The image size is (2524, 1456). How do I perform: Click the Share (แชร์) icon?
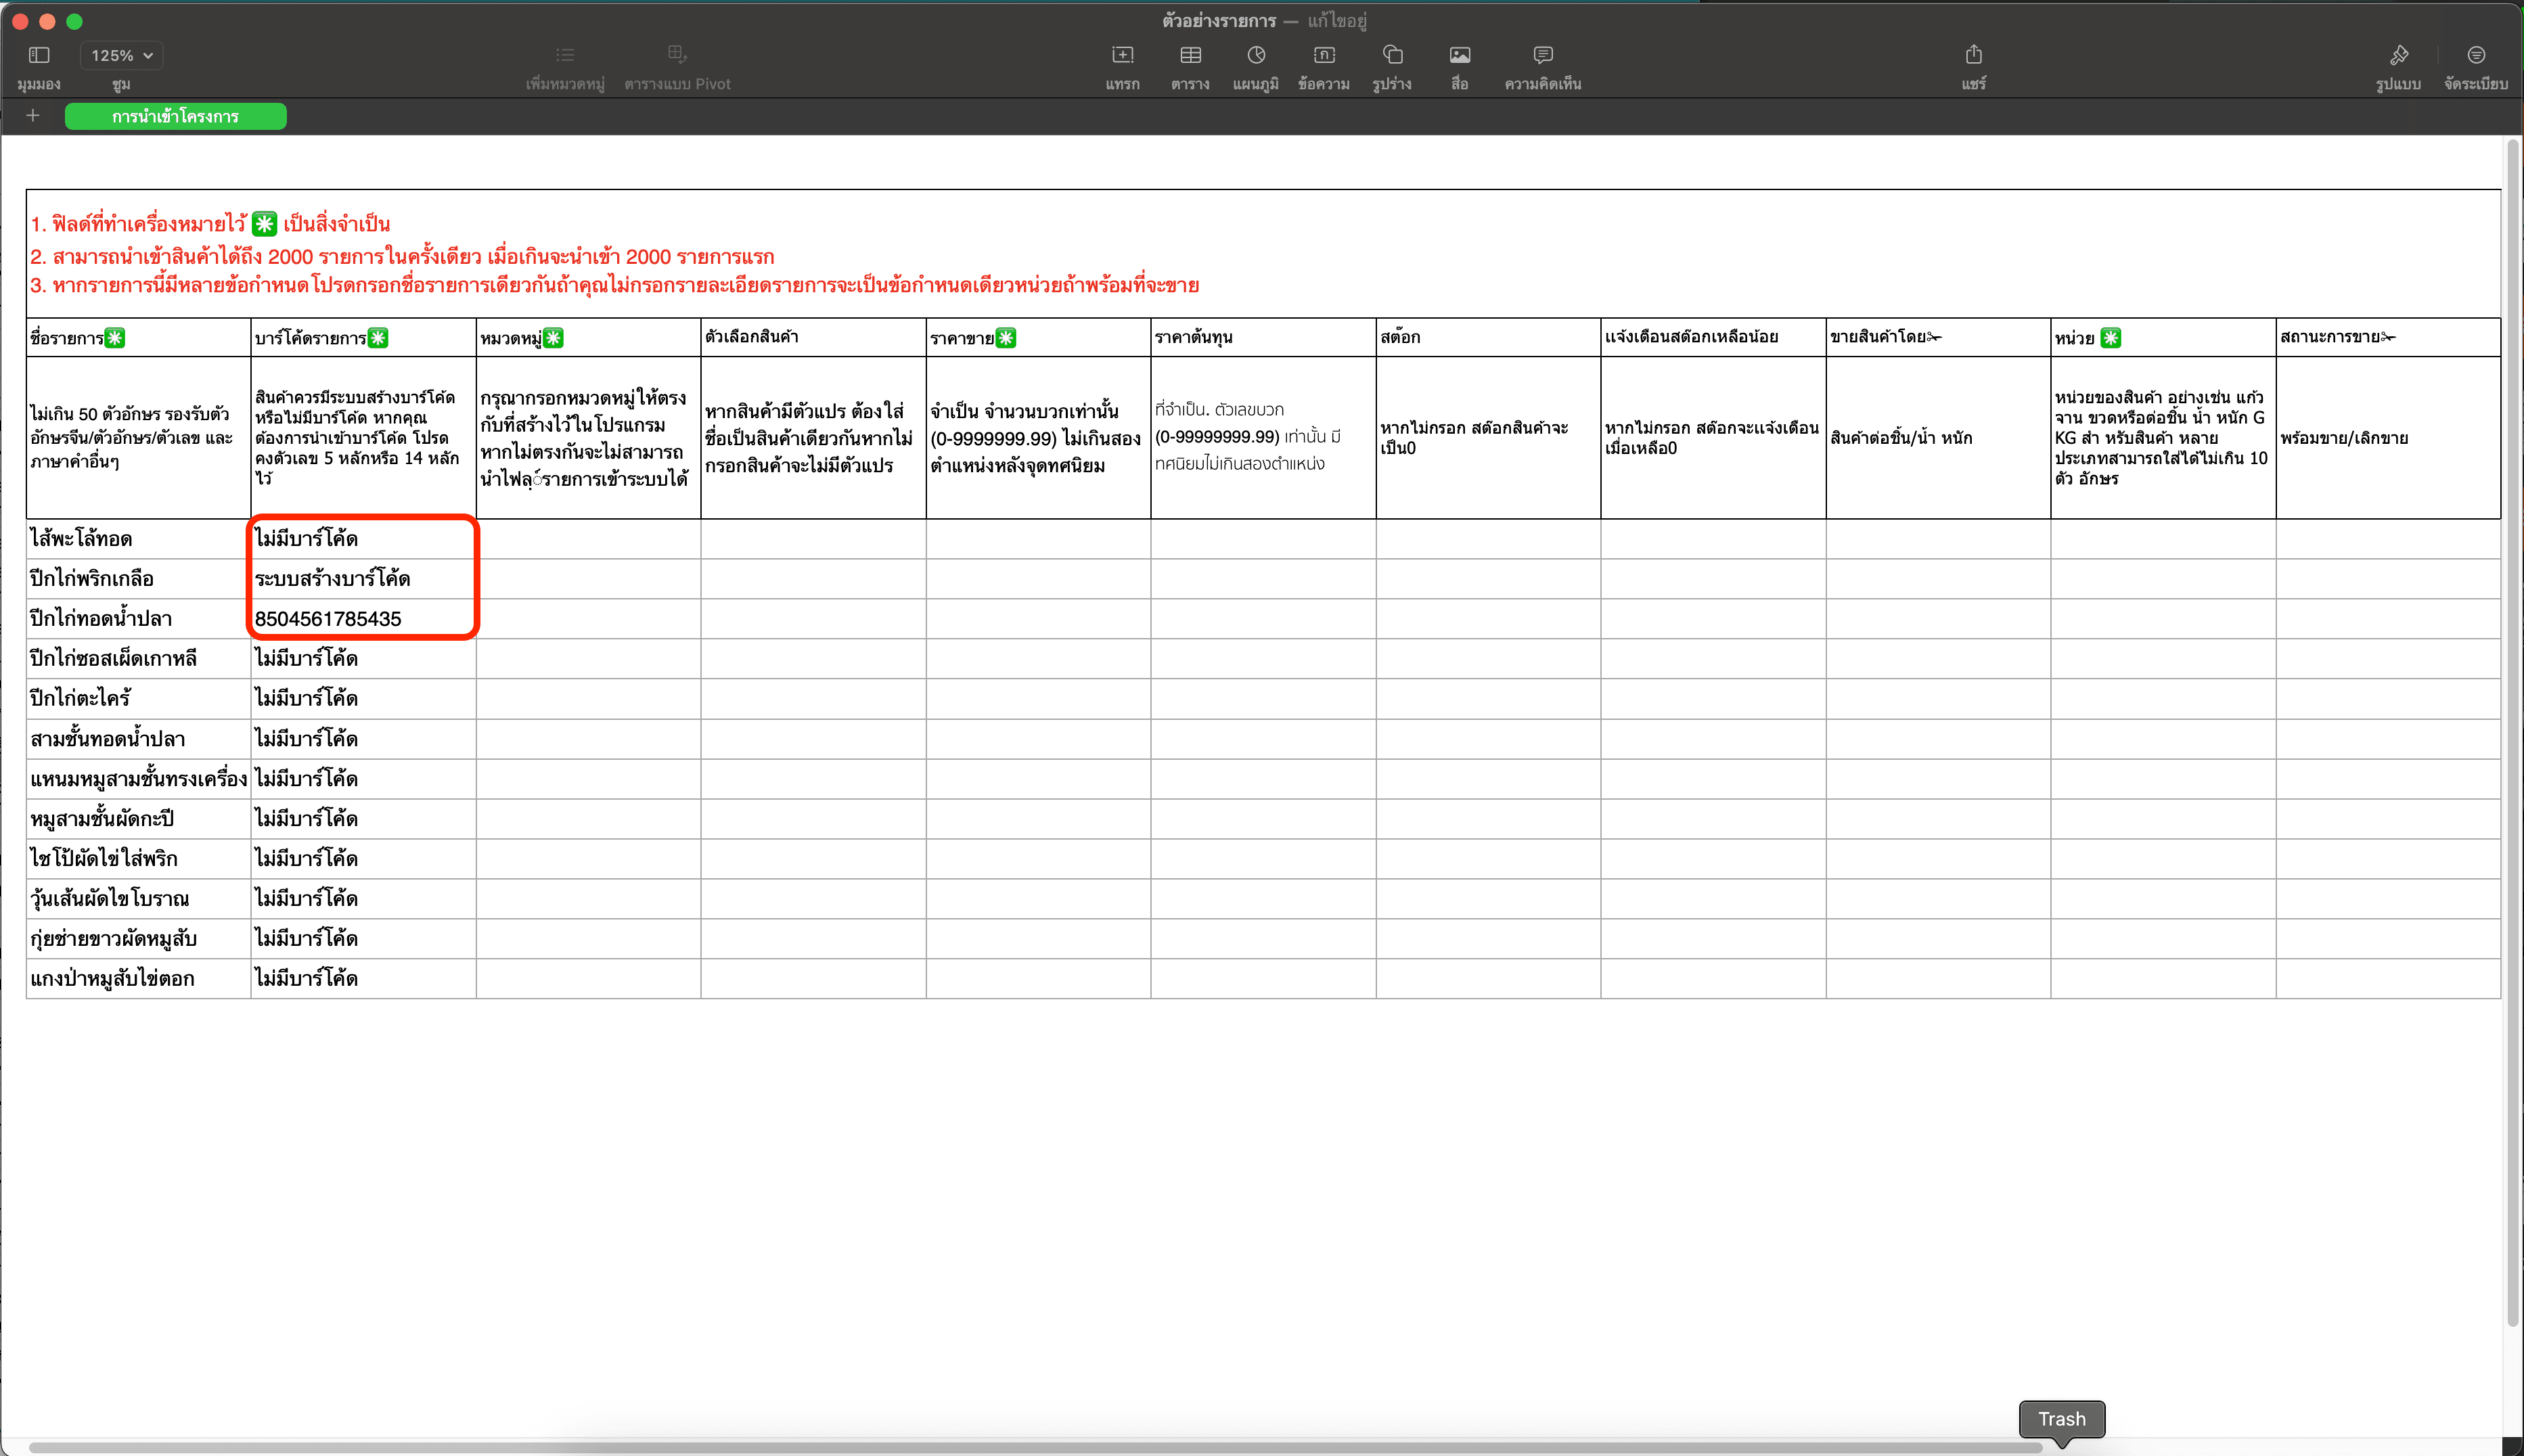click(1973, 55)
